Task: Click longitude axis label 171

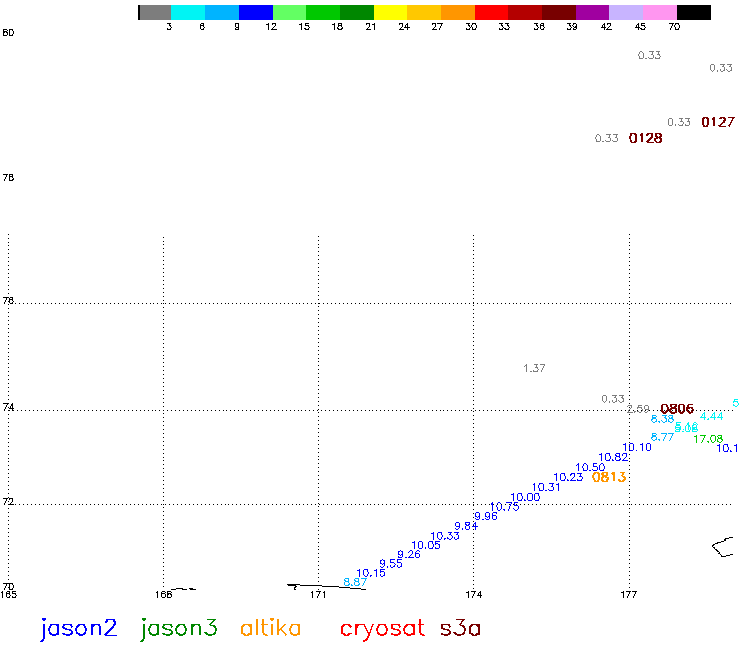Action: point(318,595)
